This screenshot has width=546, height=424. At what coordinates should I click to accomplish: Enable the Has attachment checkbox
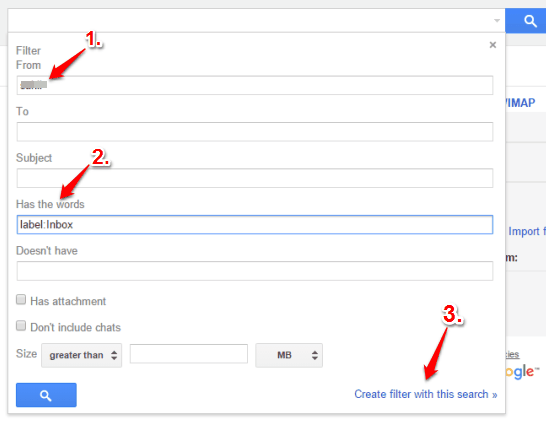[21, 300]
